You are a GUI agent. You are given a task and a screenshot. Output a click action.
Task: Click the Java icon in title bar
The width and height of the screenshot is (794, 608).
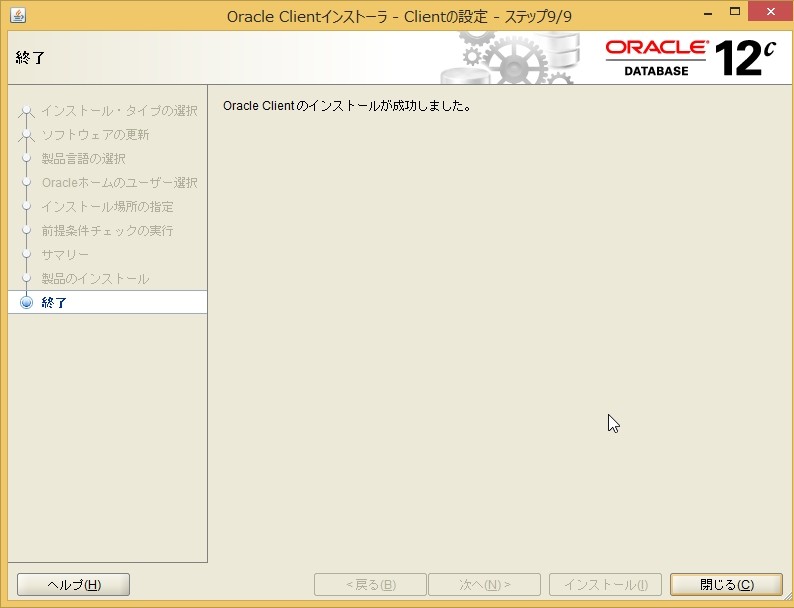18,16
